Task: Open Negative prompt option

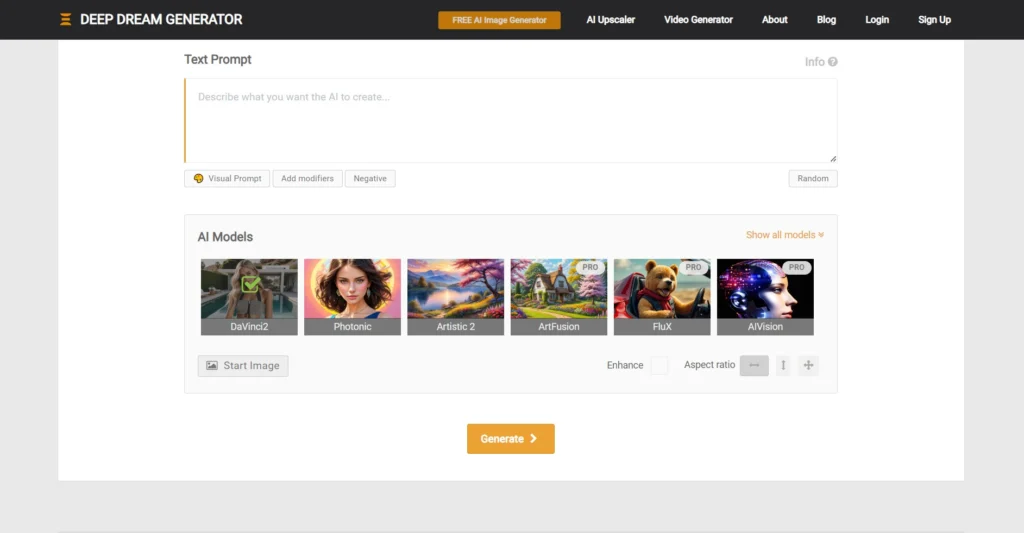Action: [370, 178]
